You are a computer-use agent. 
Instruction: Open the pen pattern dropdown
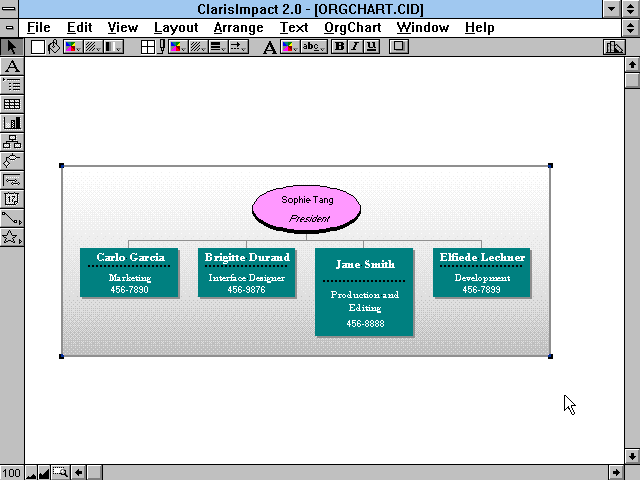(198, 47)
